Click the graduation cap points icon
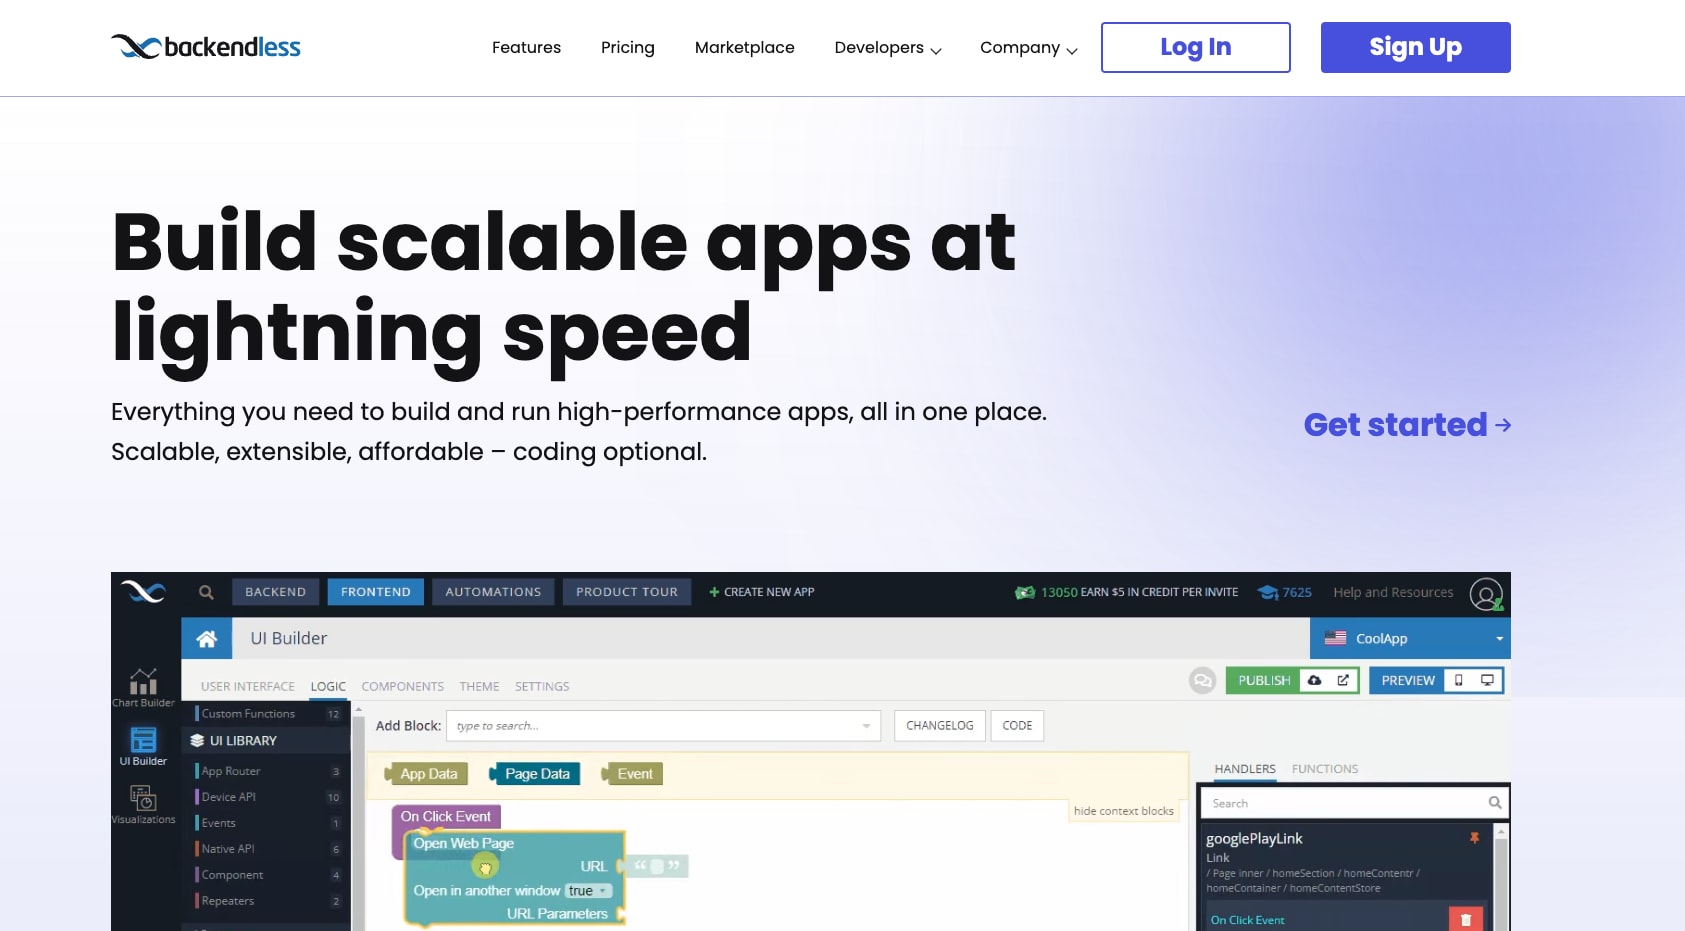 [1267, 592]
